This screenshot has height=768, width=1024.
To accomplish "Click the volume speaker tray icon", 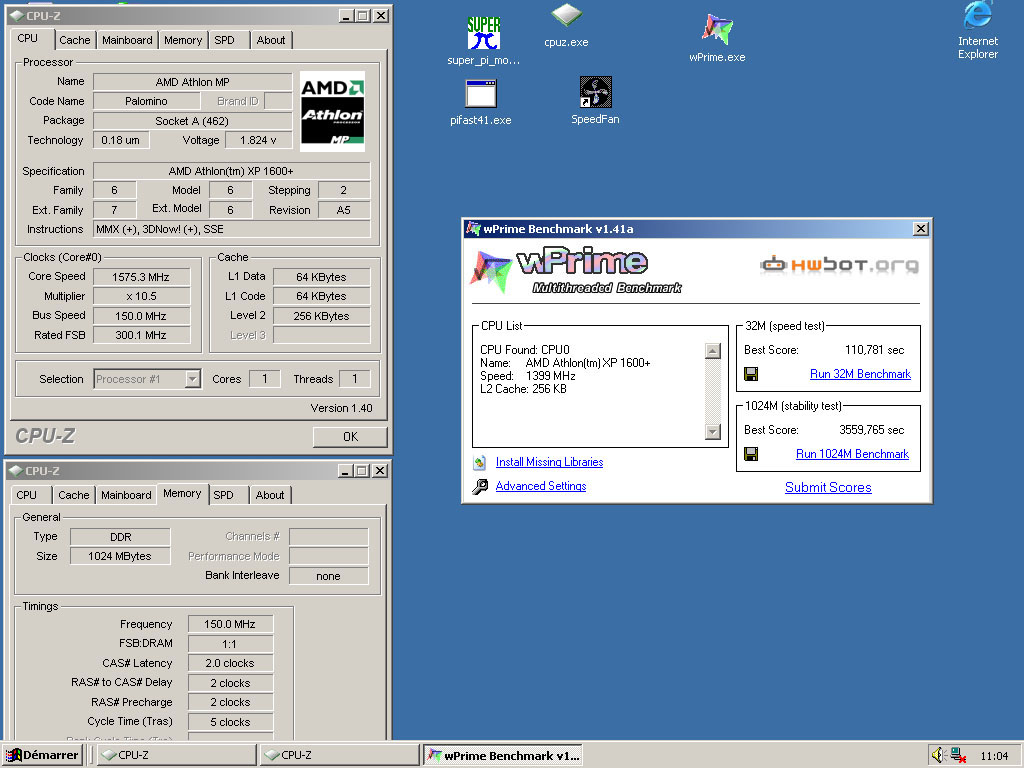I will (x=938, y=755).
